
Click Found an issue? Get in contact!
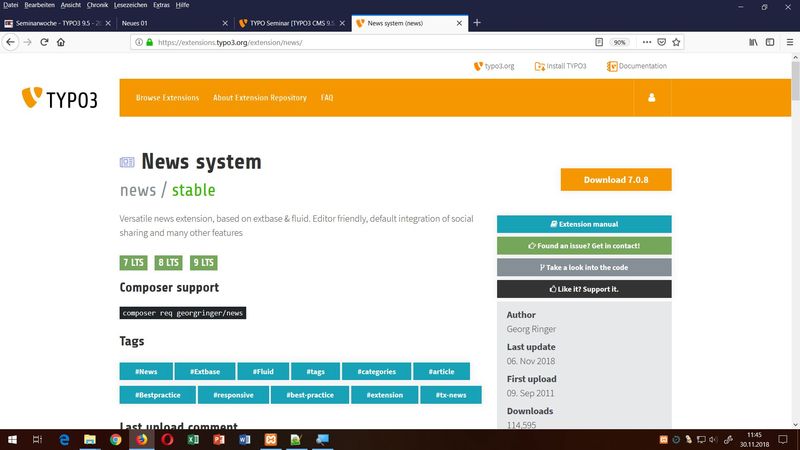584,245
